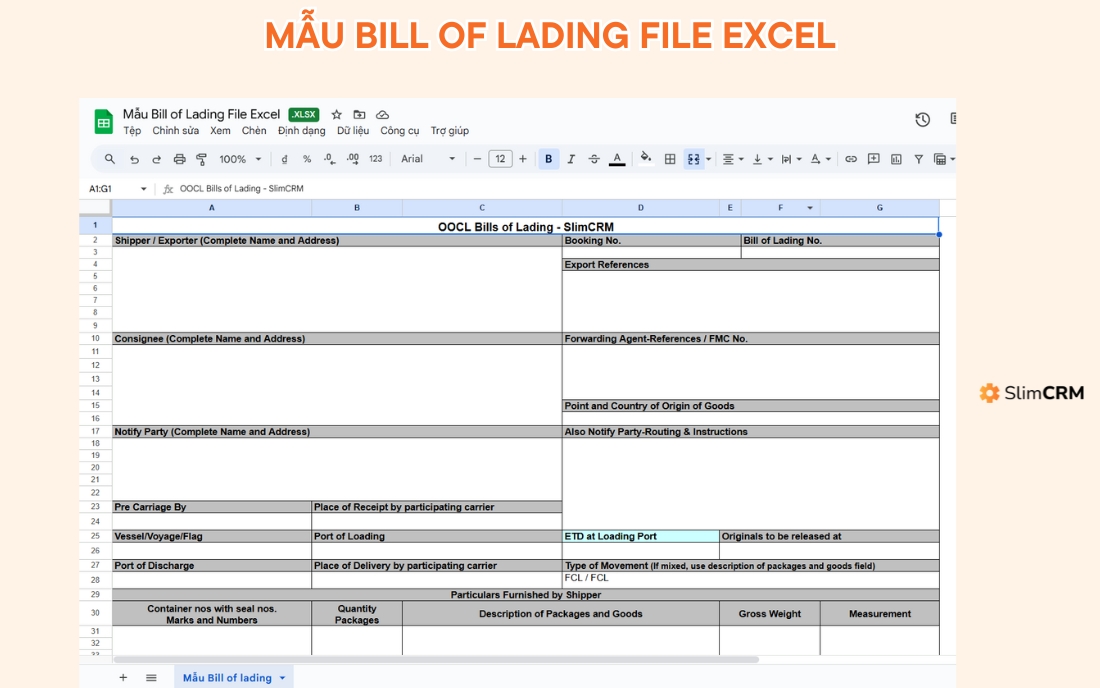
Task: Click the formula bar showing OOCL Bills of Lading
Action: click(240, 188)
